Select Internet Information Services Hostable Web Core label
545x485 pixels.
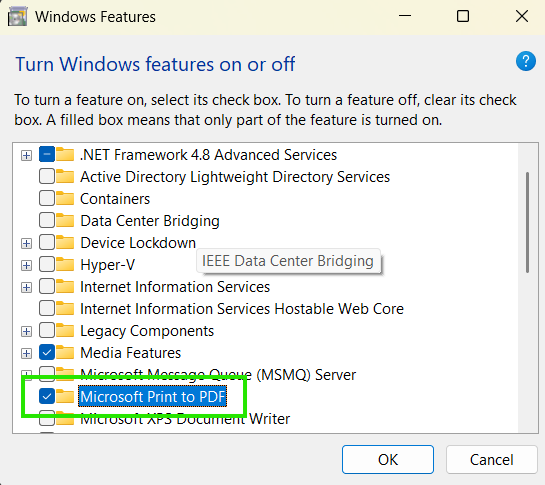pyautogui.click(x=242, y=308)
